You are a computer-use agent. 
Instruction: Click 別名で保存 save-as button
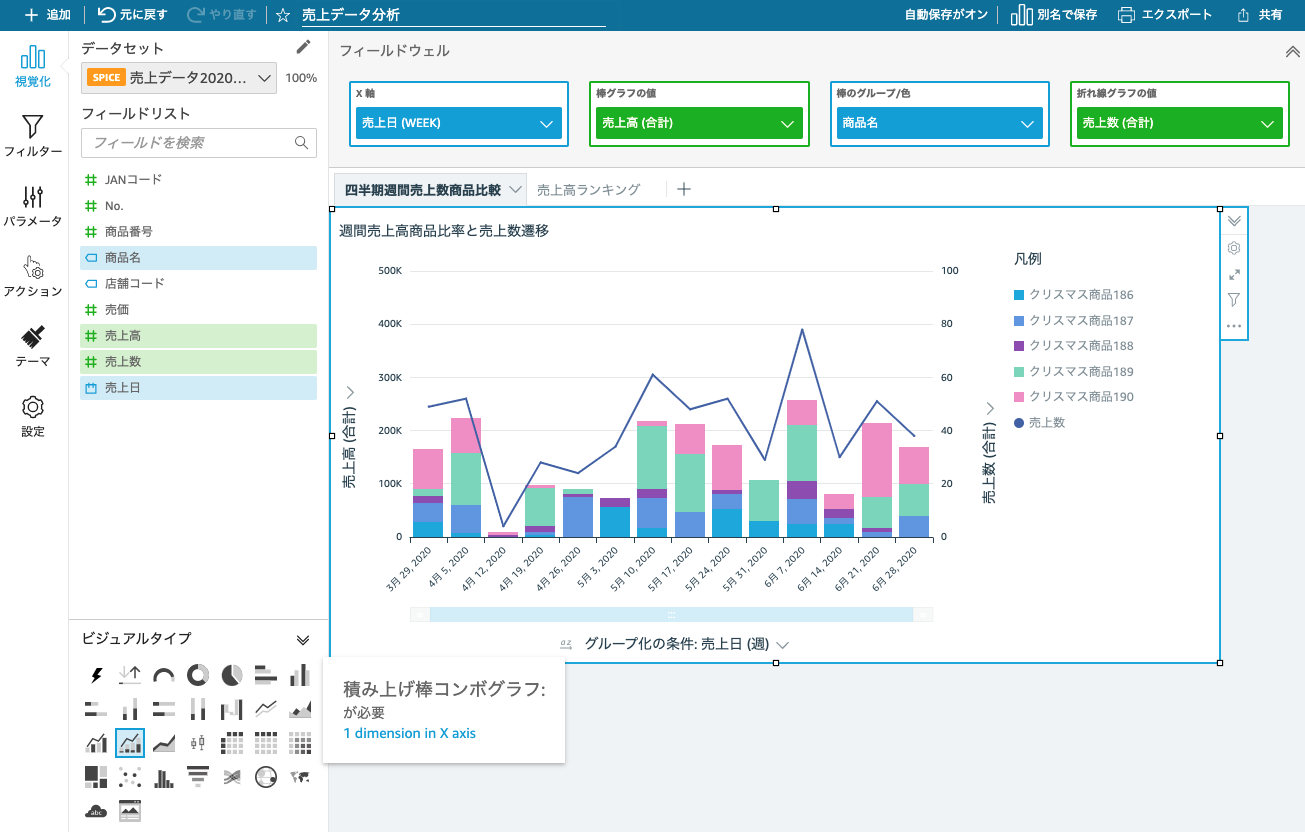(1054, 15)
